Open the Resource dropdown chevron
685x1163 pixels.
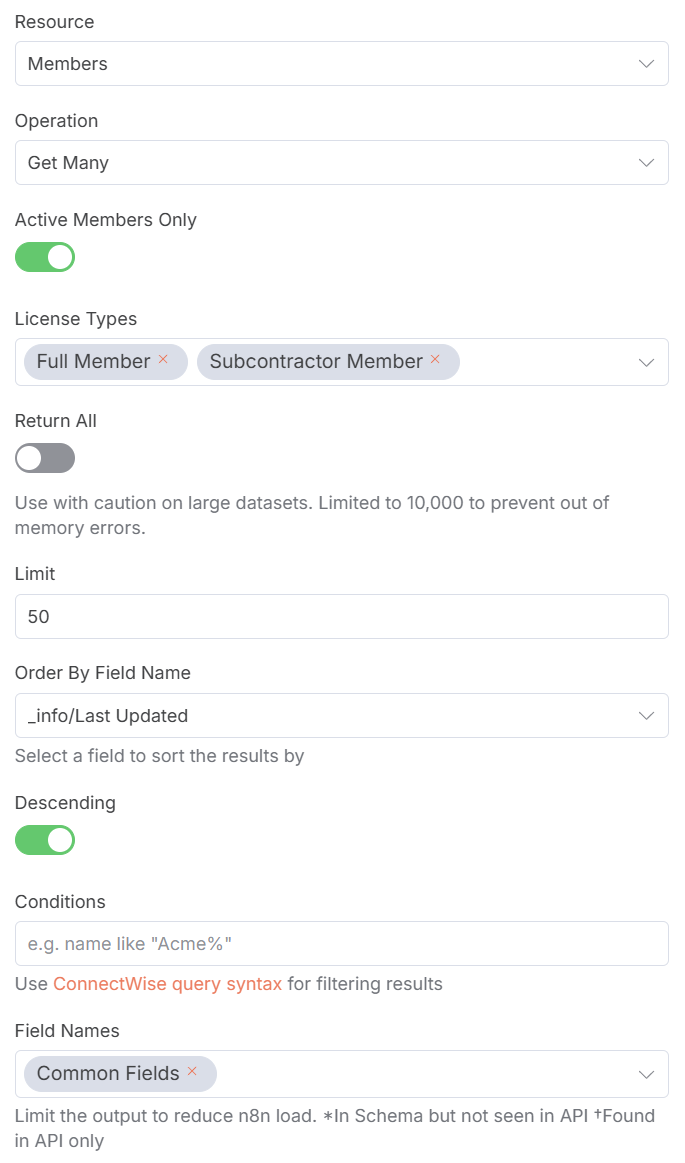(646, 64)
